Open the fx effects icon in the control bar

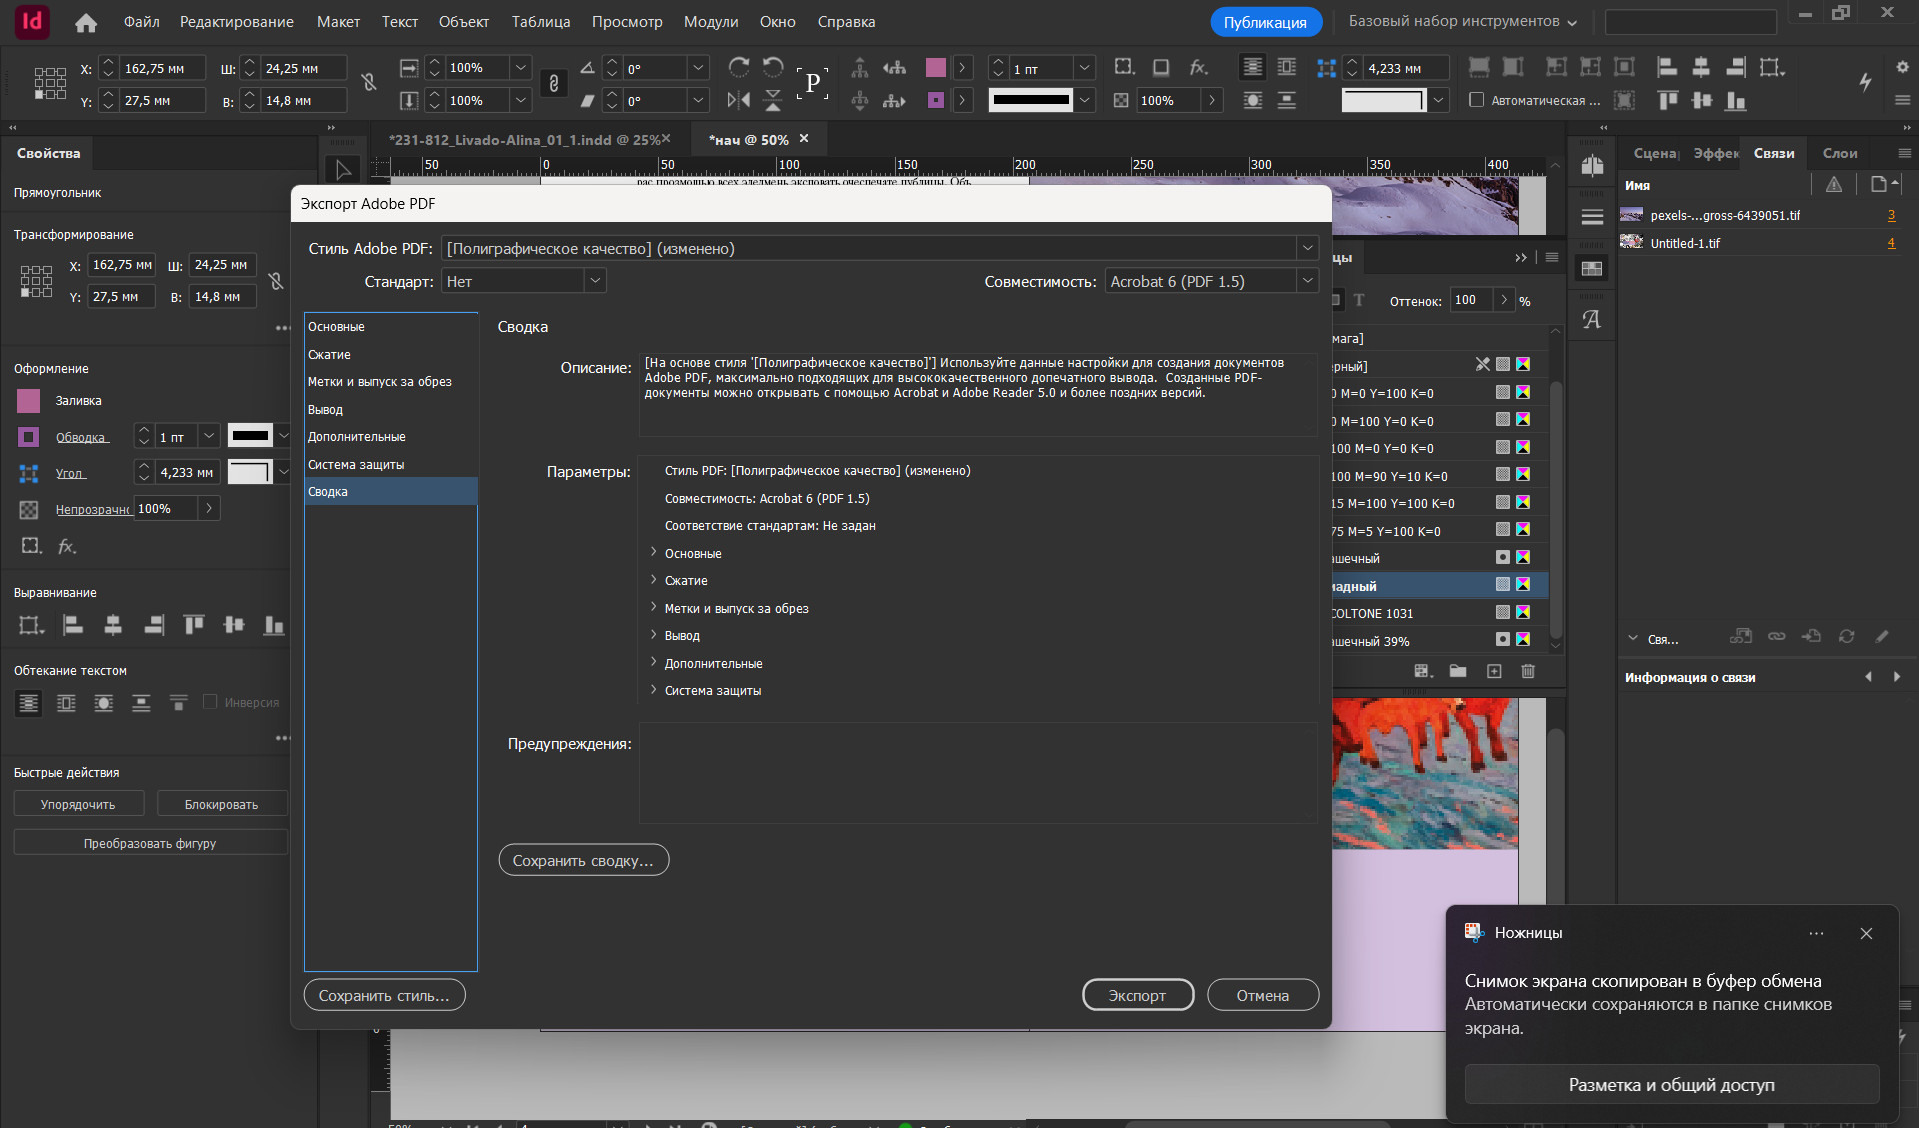[x=1198, y=68]
